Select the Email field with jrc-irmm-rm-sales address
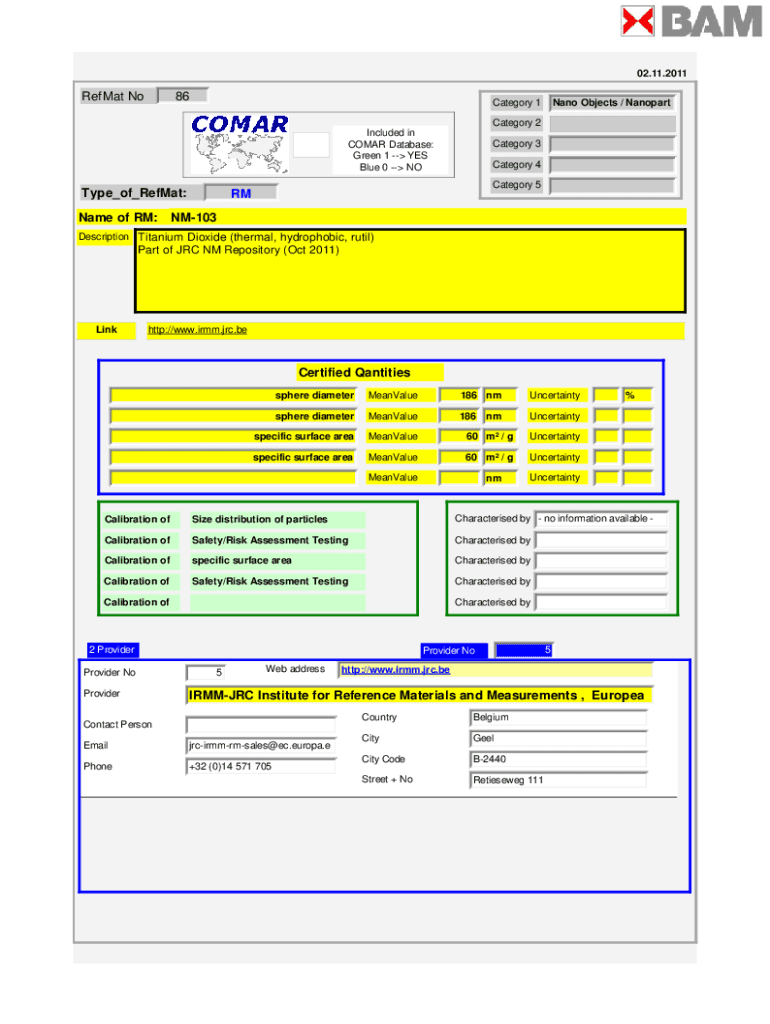770x1024 pixels. [260, 746]
